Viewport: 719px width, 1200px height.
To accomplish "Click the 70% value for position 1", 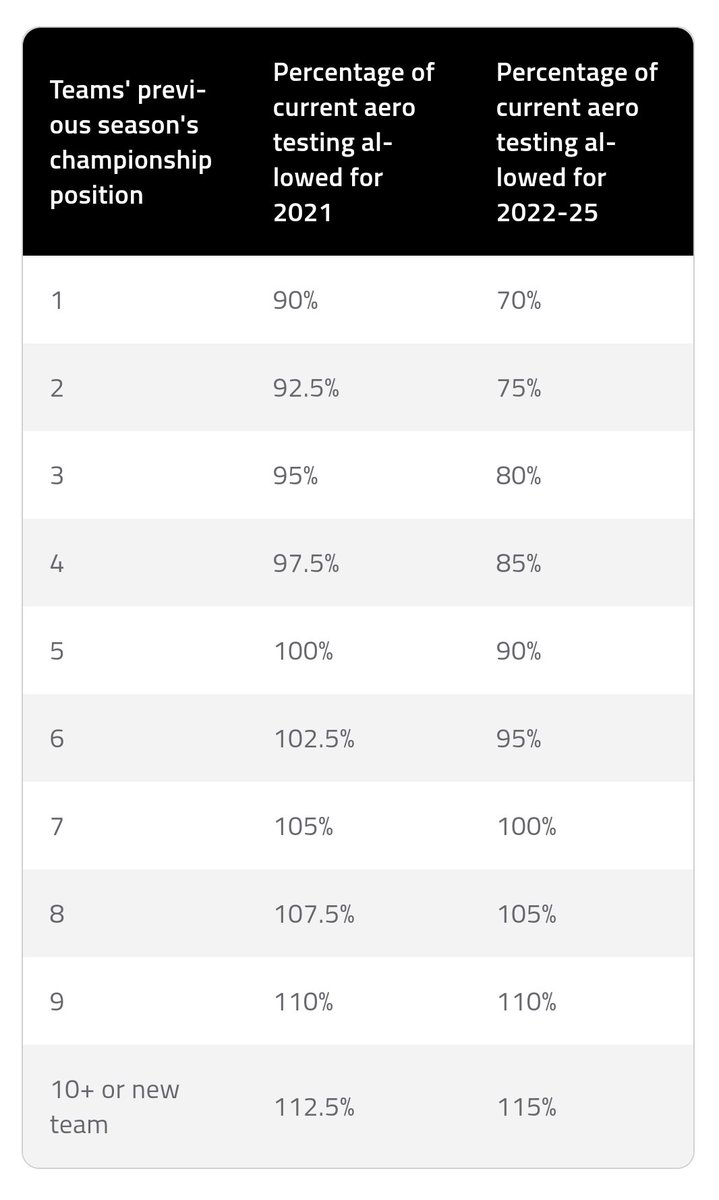I will pos(518,300).
